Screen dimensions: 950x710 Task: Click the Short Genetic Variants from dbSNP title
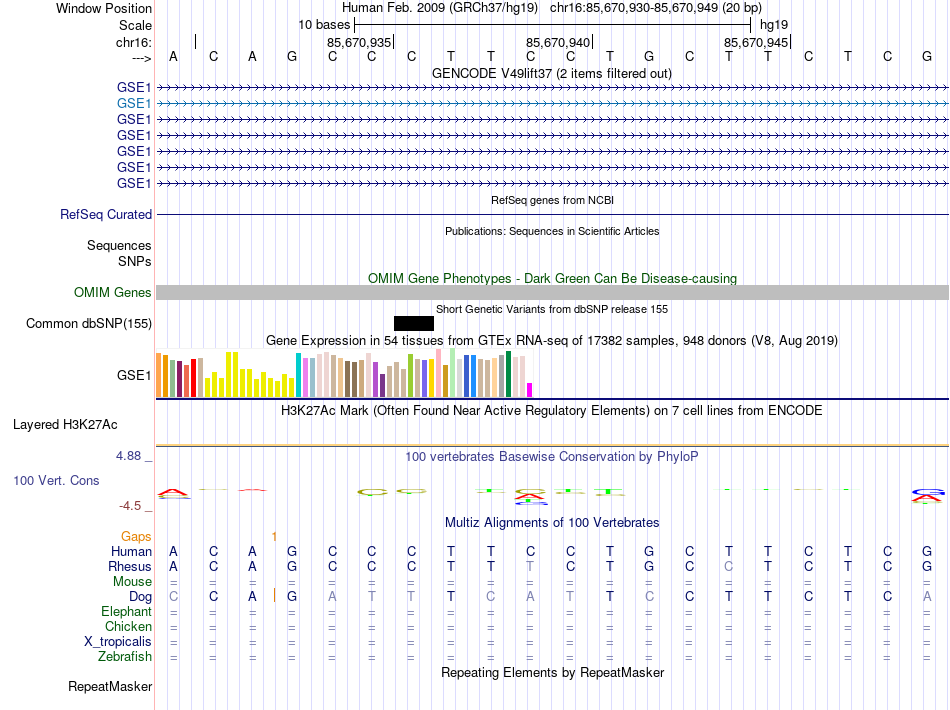pyautogui.click(x=551, y=309)
